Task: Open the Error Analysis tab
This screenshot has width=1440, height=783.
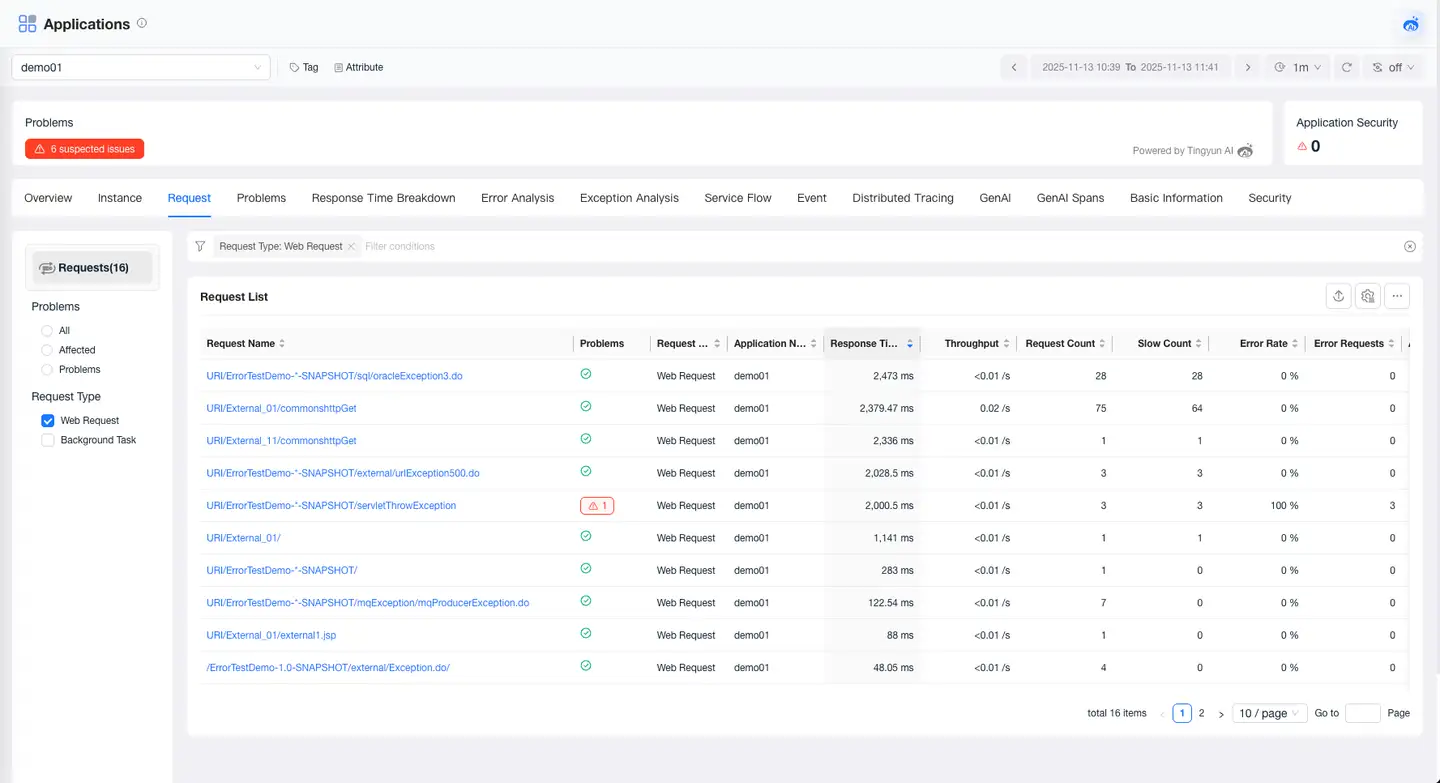Action: [517, 198]
